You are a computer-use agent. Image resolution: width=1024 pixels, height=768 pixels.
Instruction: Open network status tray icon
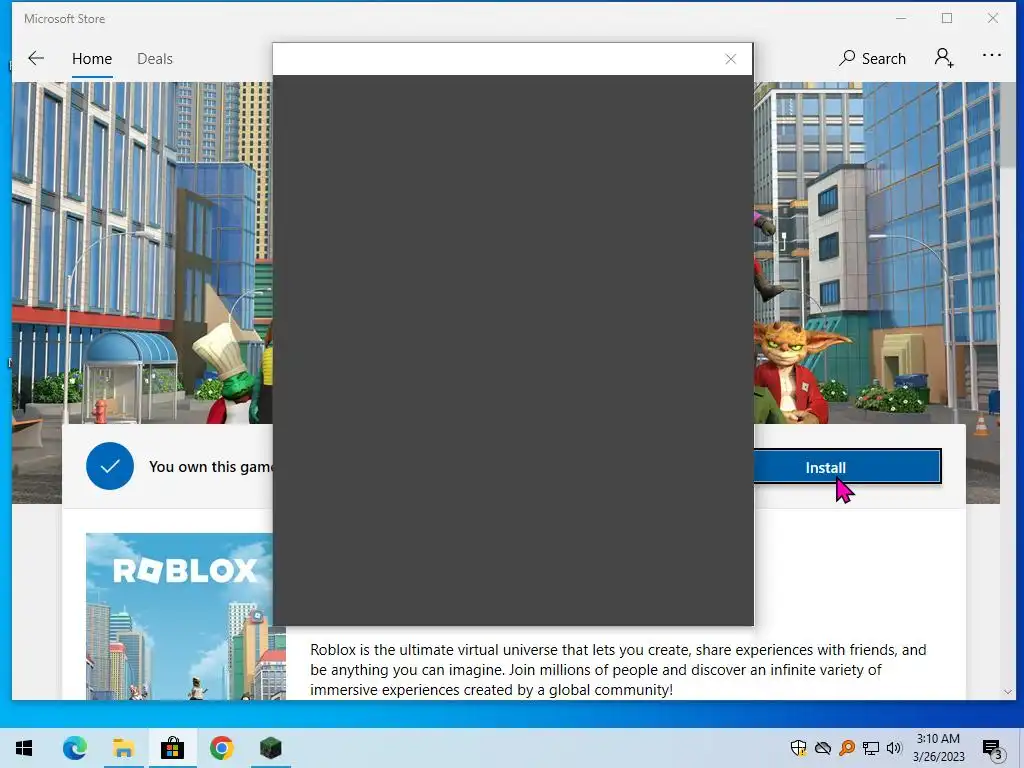pyautogui.click(x=871, y=748)
